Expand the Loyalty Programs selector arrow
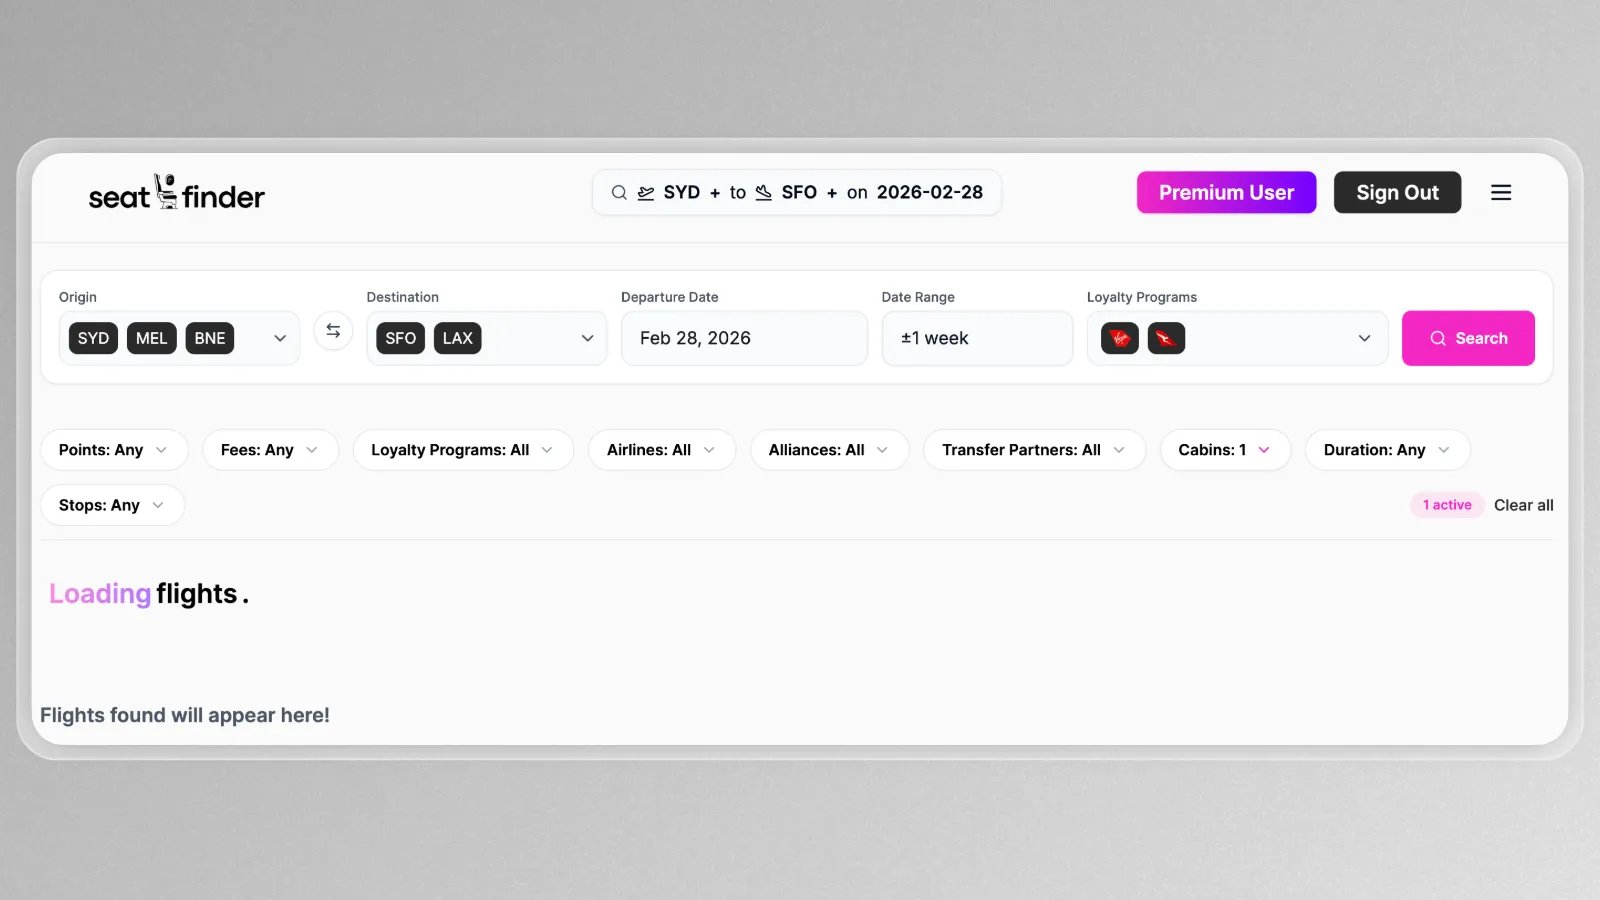The height and width of the screenshot is (900, 1600). tap(1364, 338)
